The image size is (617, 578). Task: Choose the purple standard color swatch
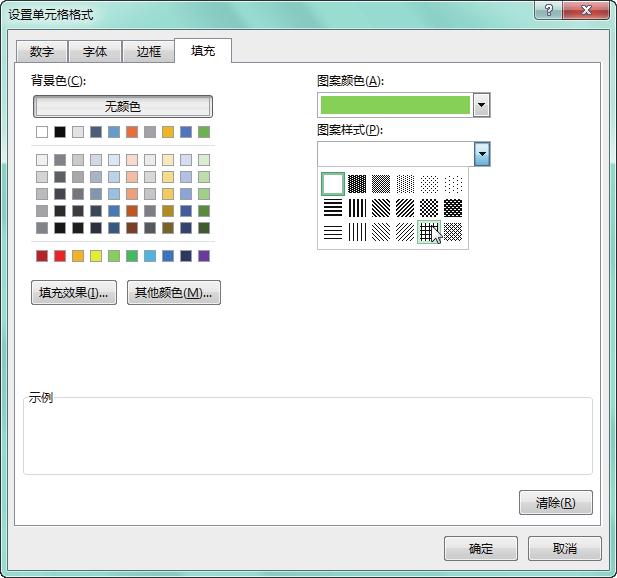point(204,256)
